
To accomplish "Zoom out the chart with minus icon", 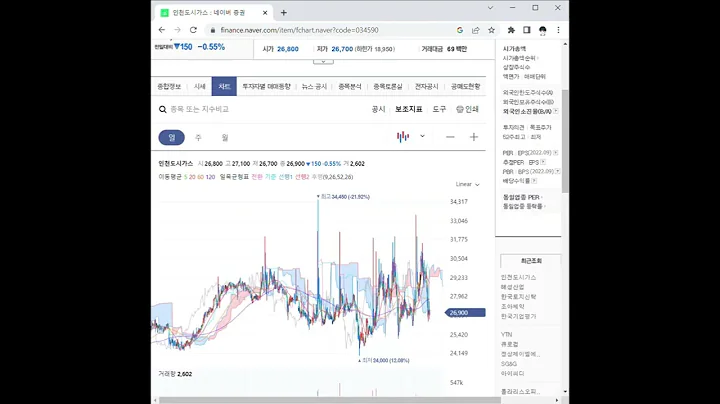I will (450, 137).
